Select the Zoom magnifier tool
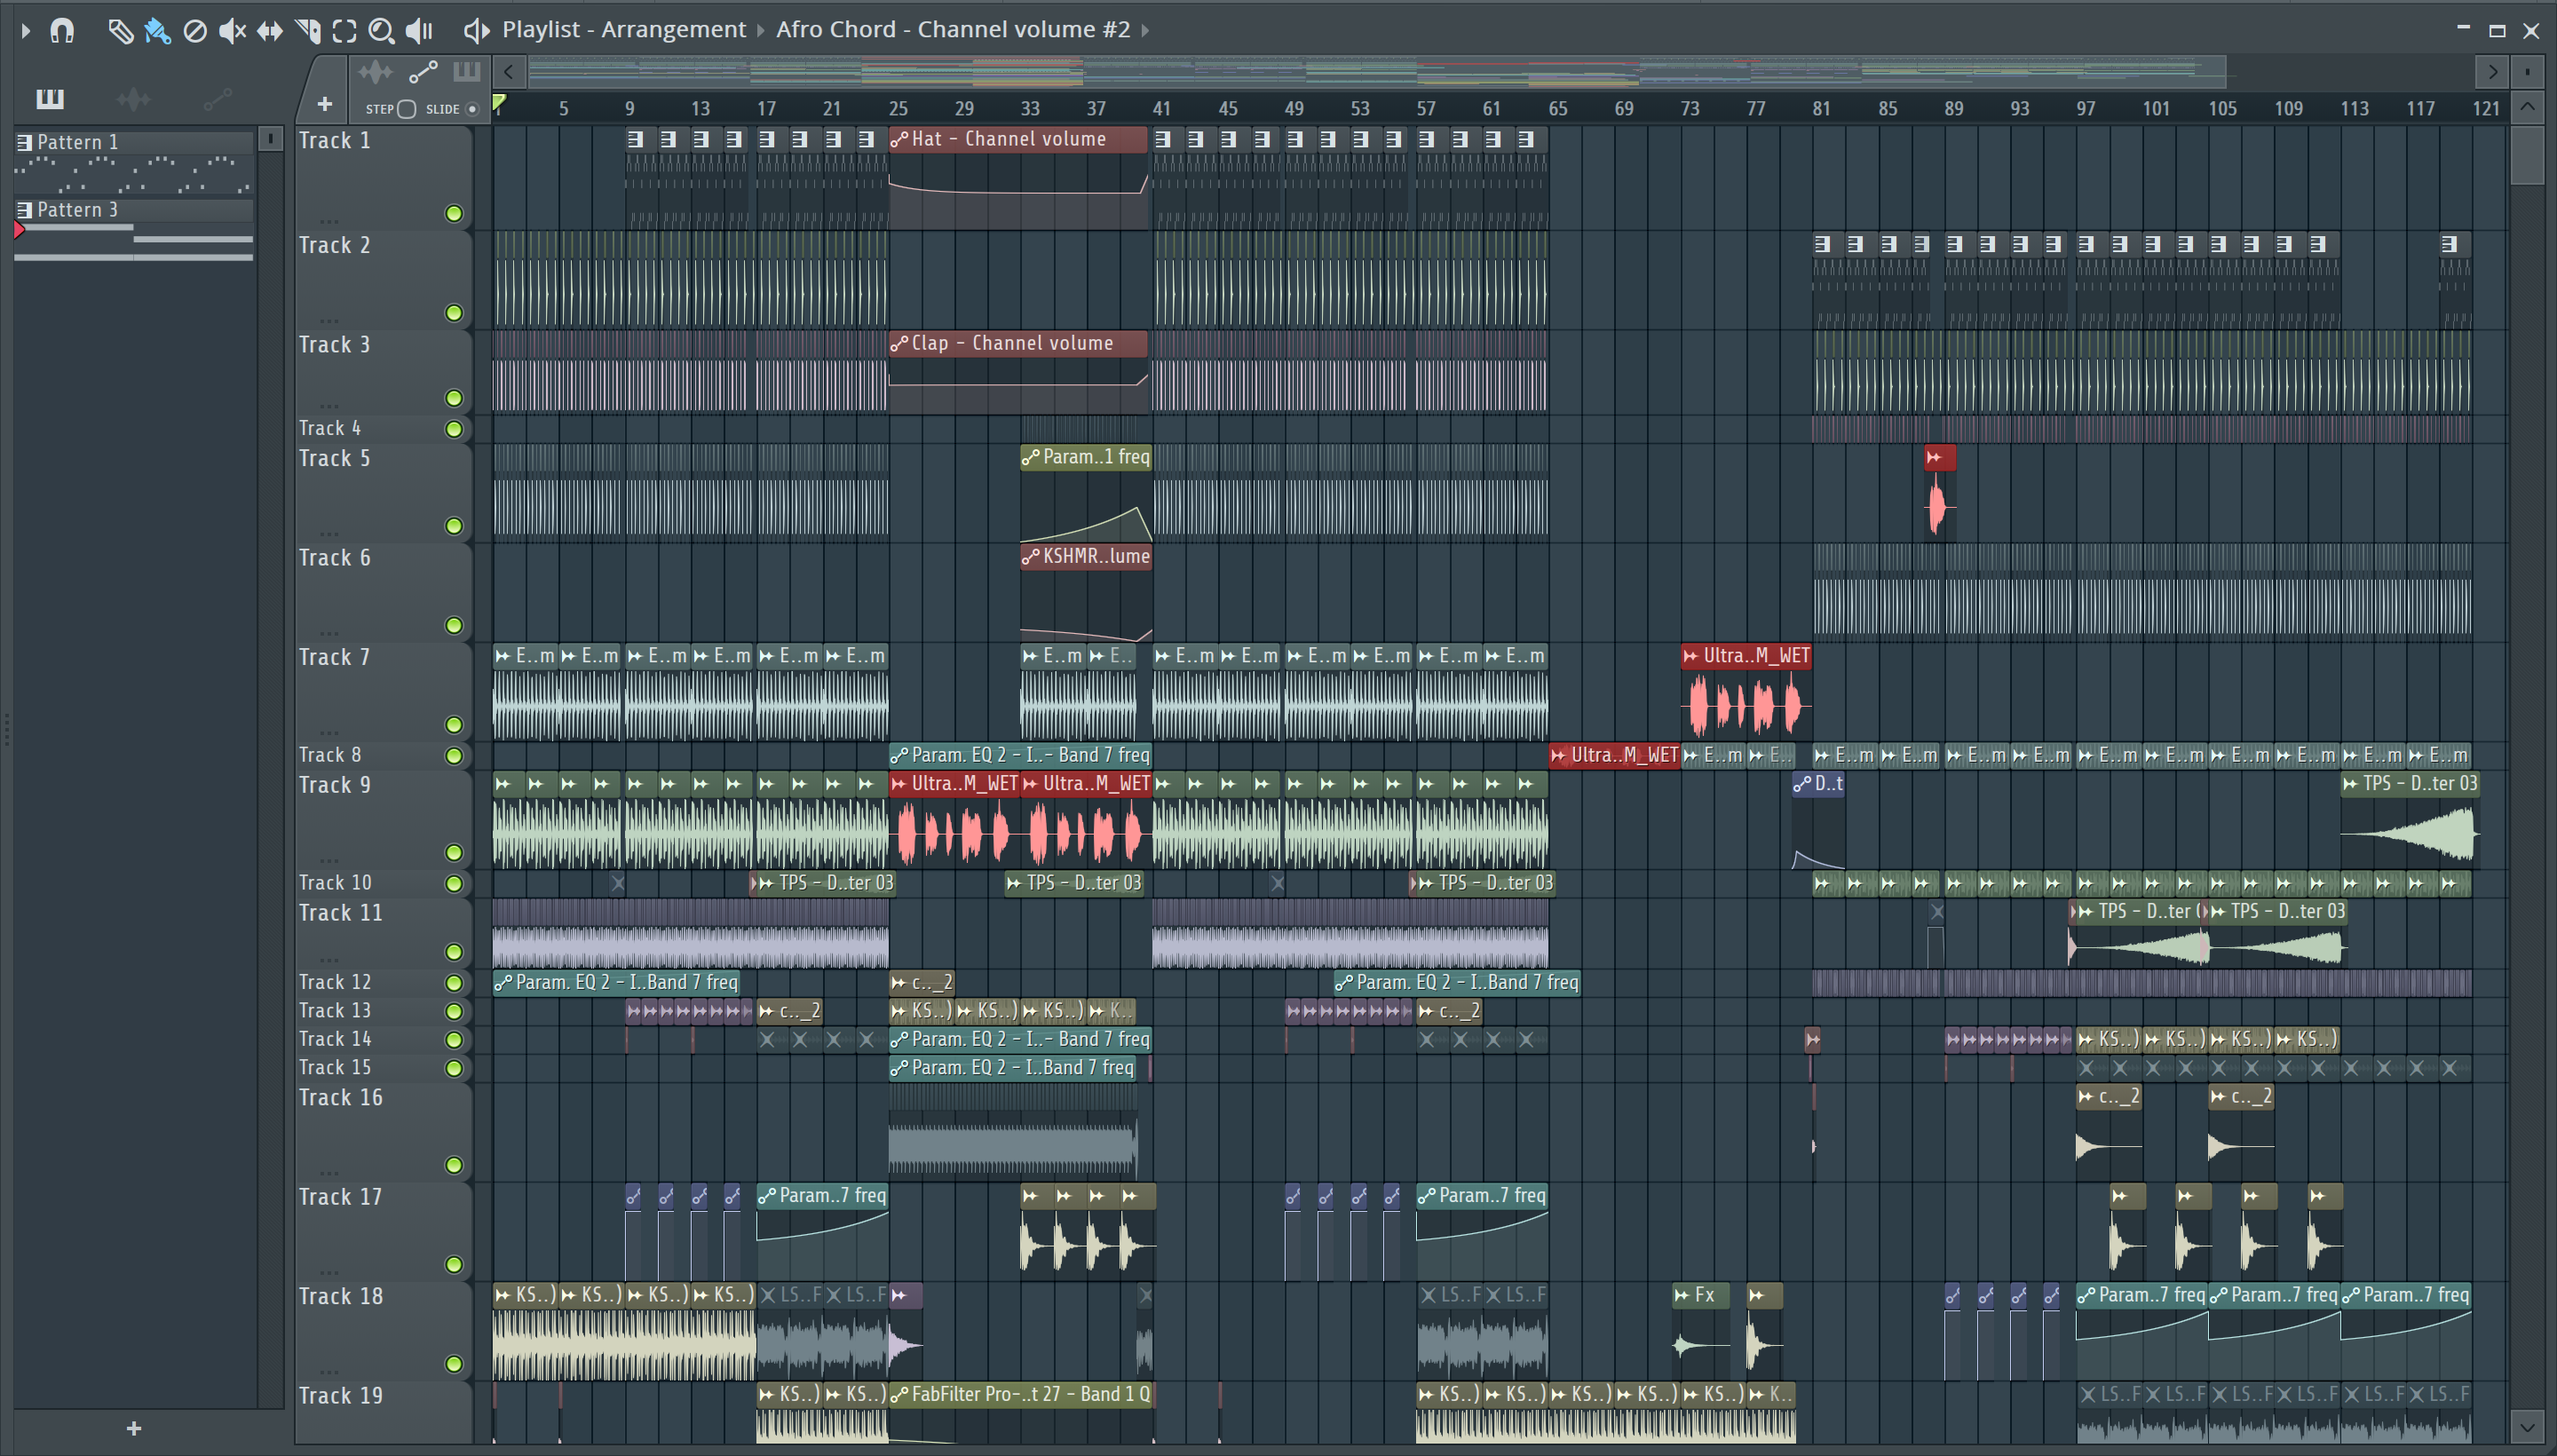This screenshot has width=2557, height=1456. (381, 31)
